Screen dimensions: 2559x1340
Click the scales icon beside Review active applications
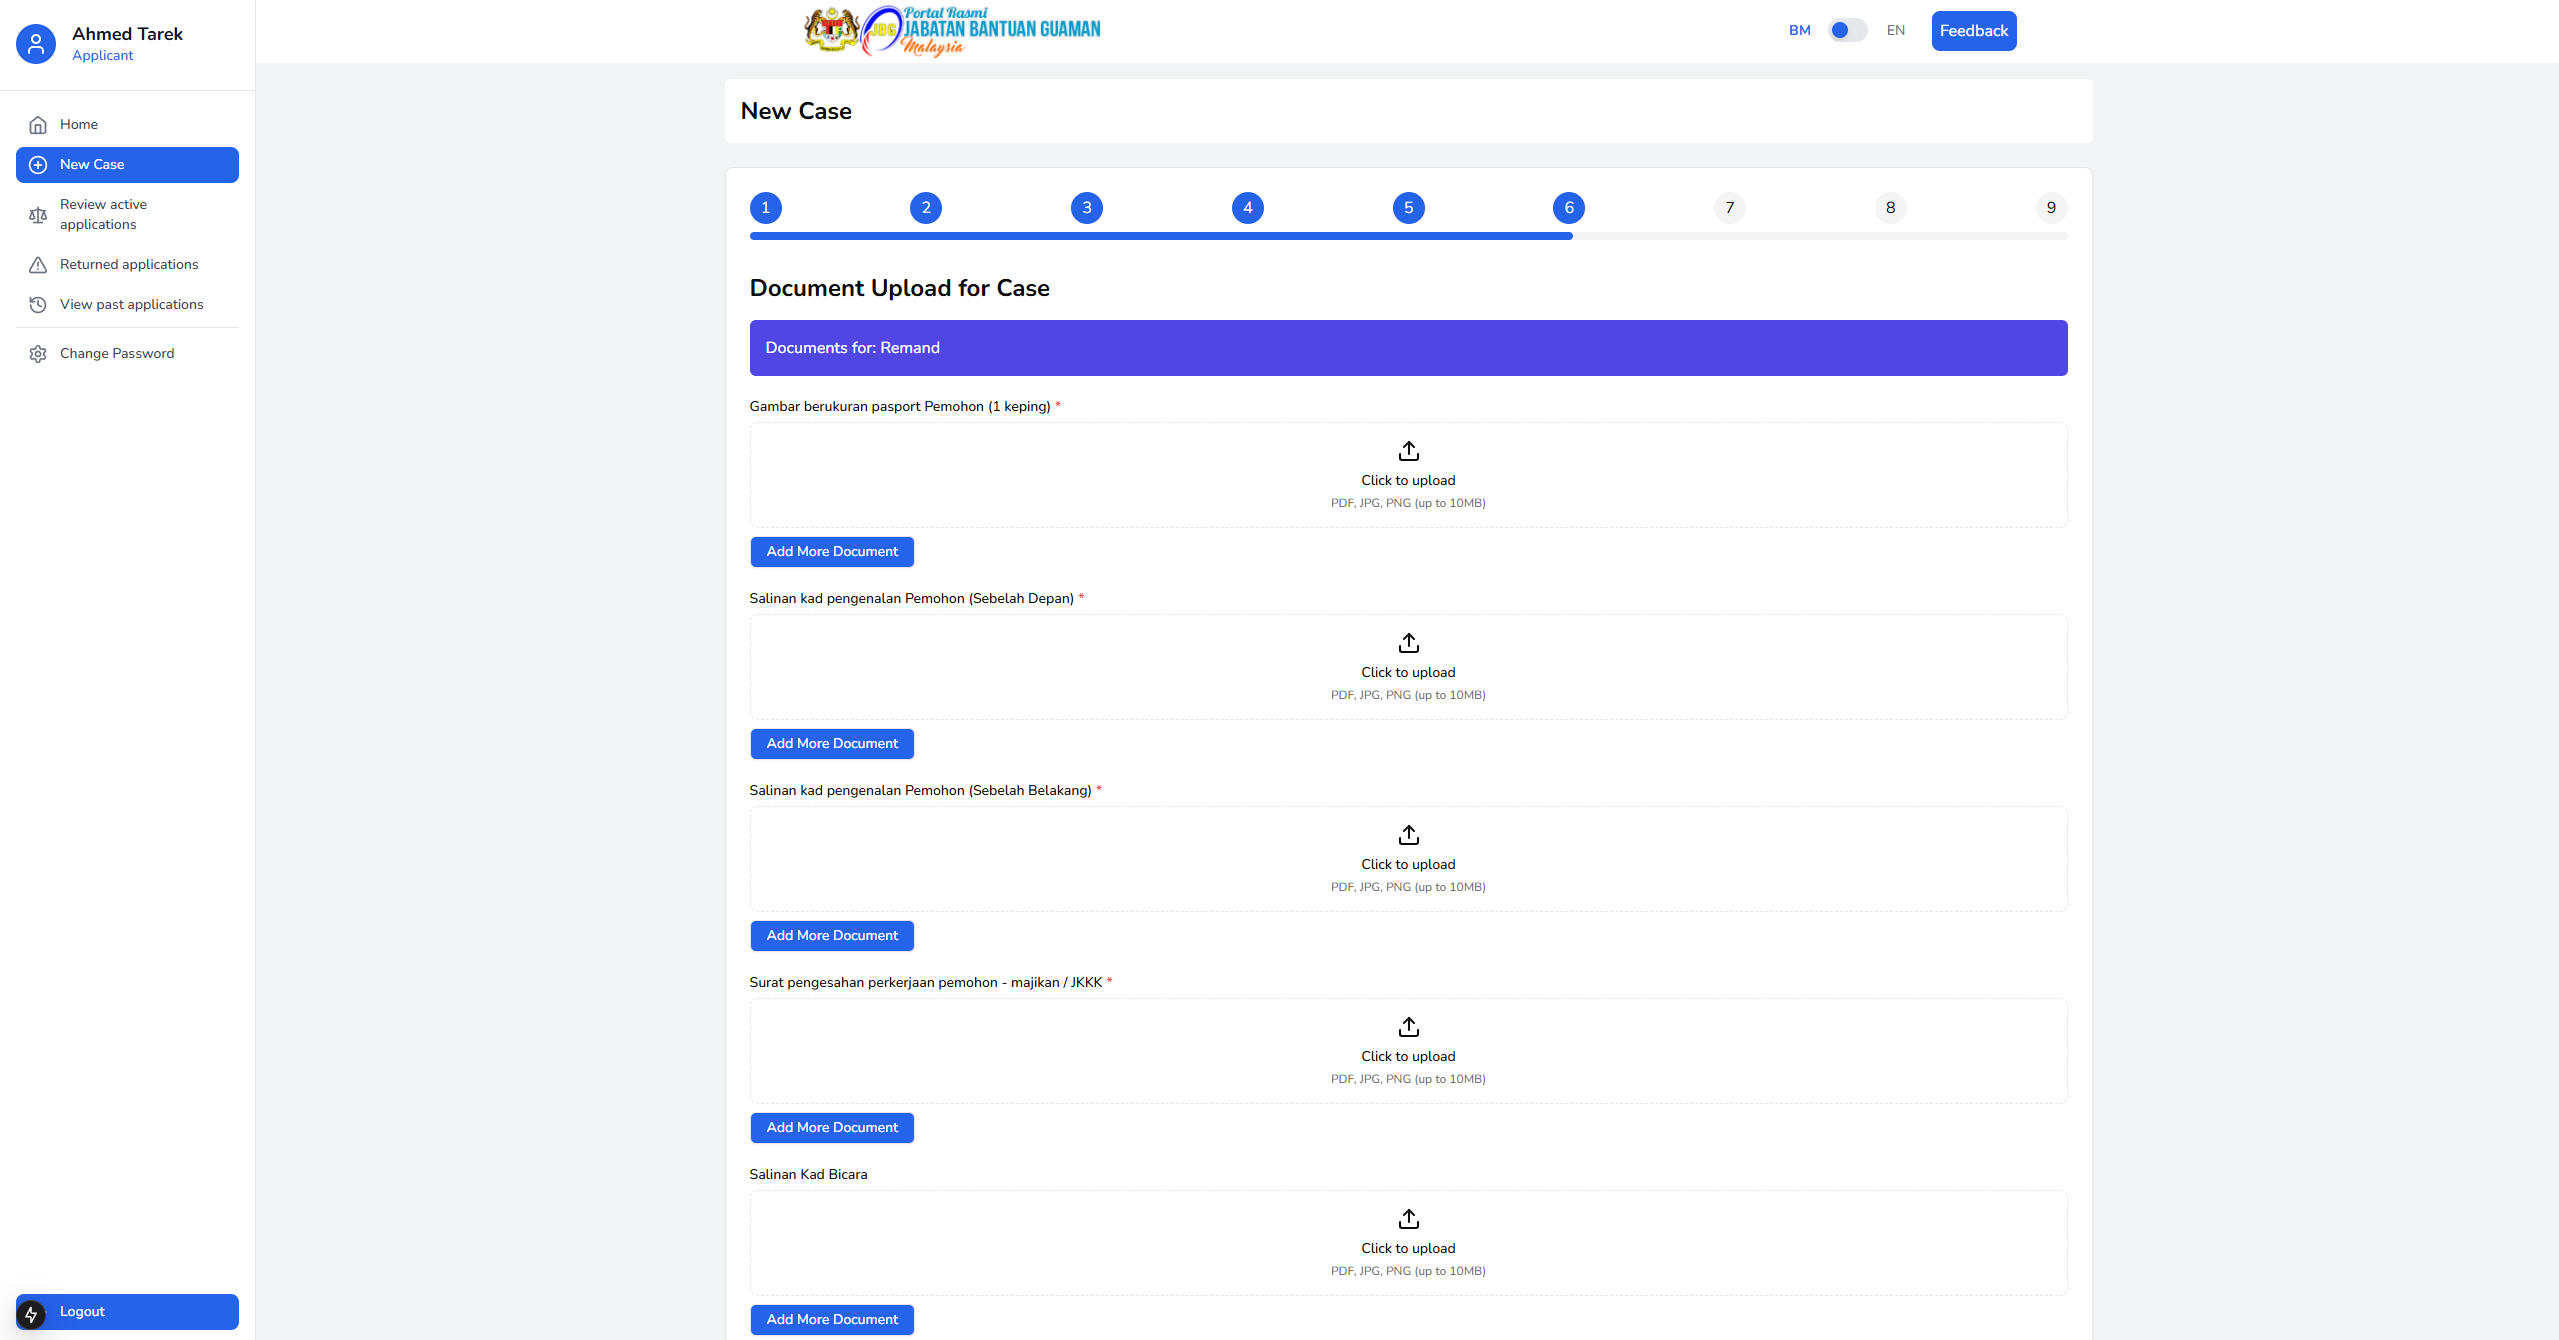pos(38,215)
